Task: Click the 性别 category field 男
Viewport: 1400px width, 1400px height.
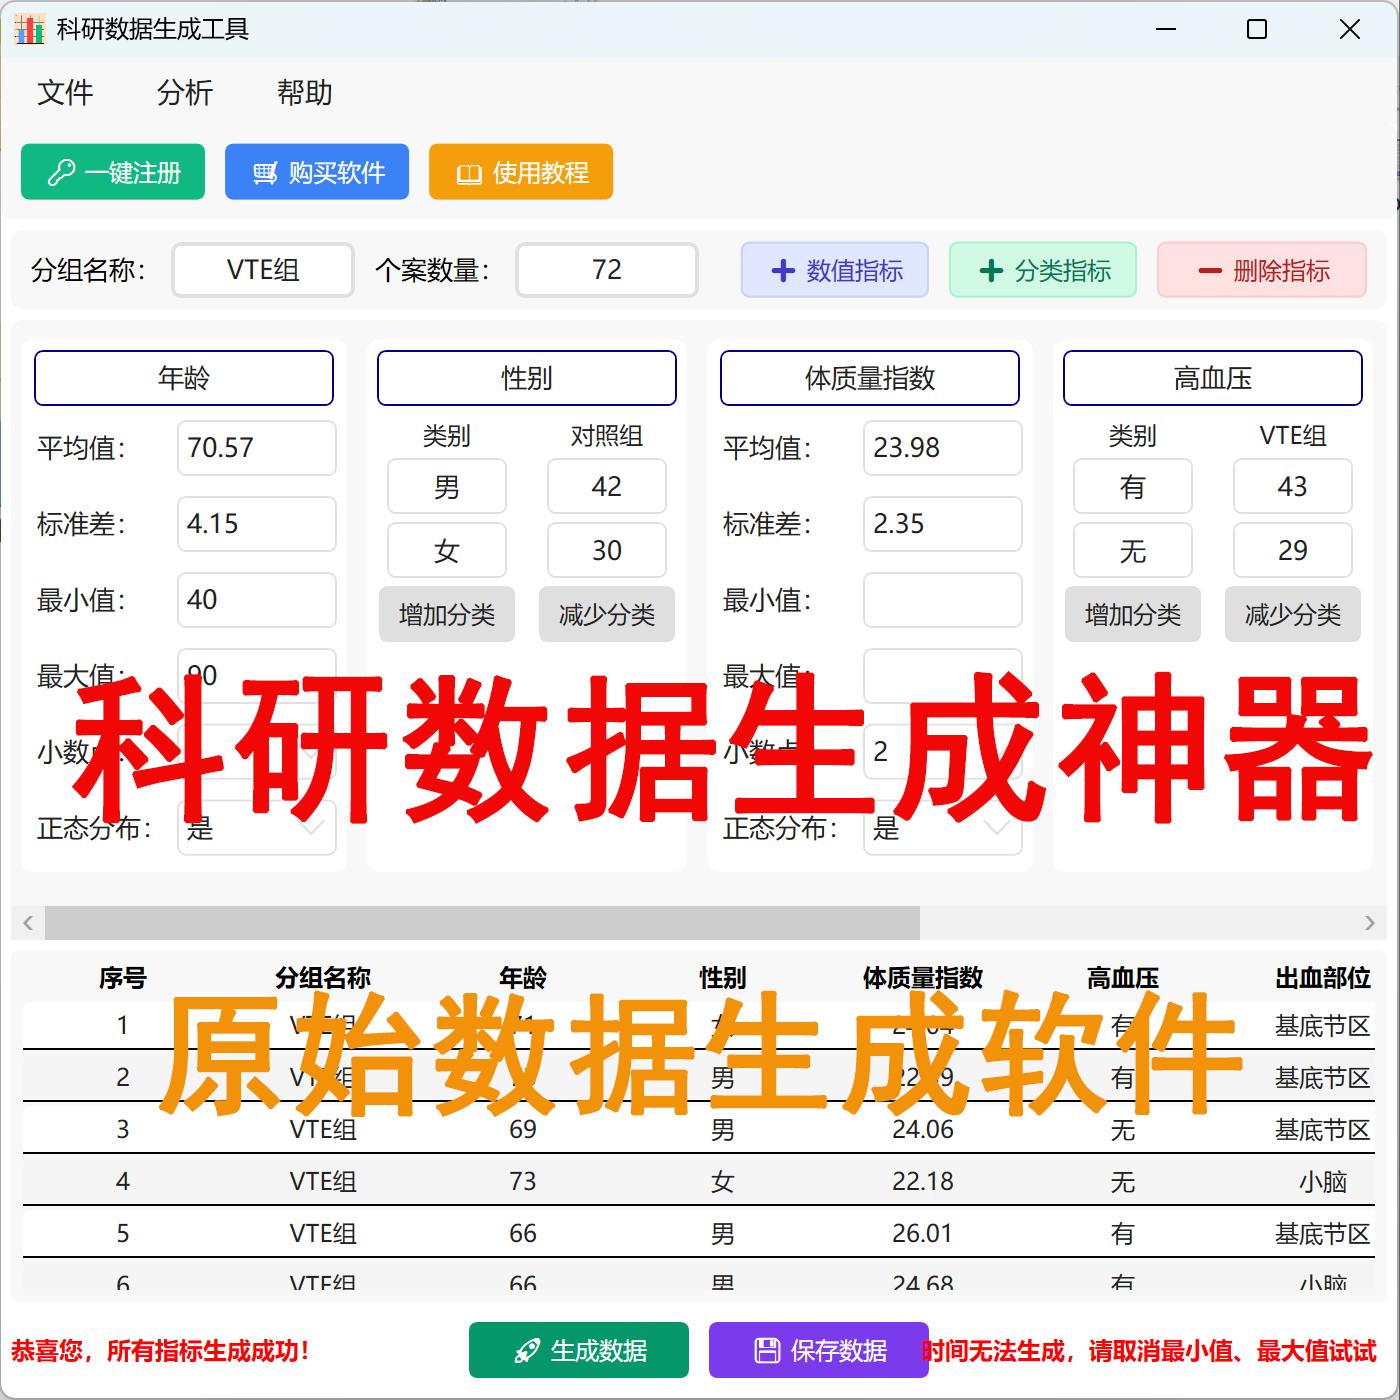Action: tap(447, 486)
